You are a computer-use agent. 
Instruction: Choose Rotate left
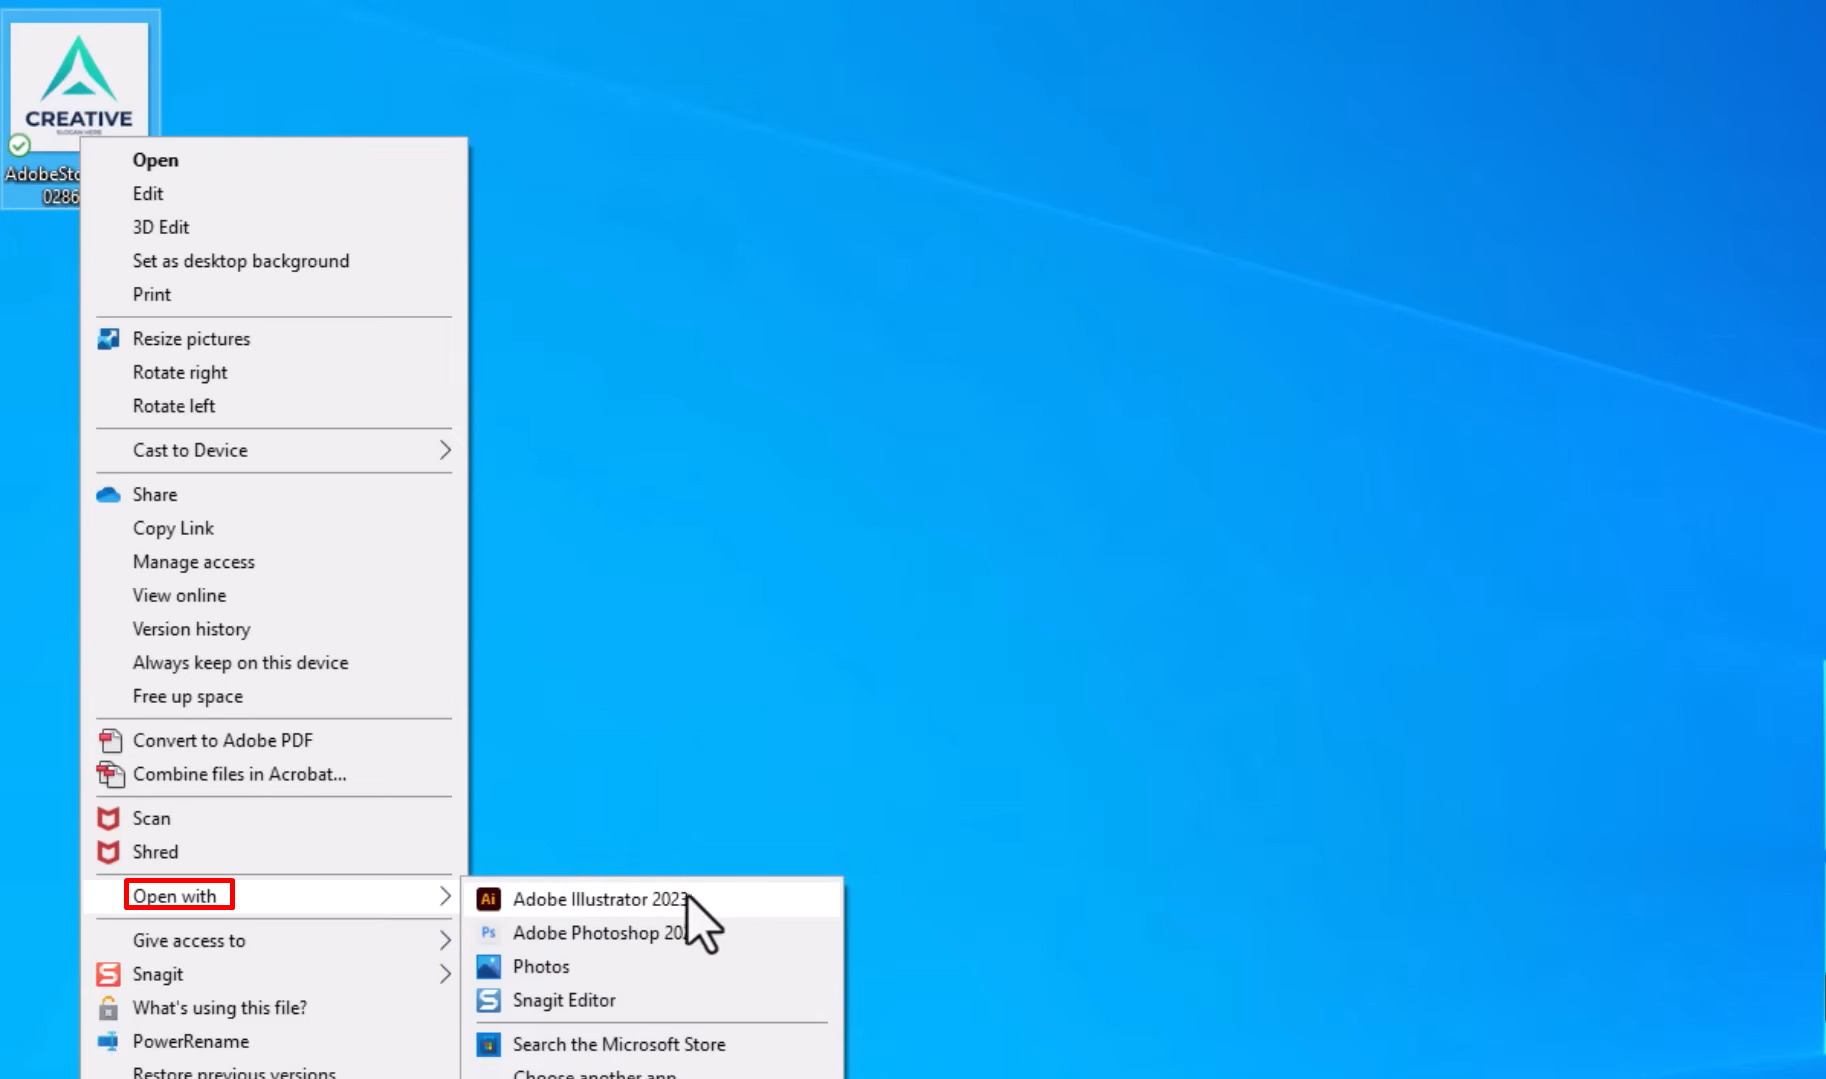click(174, 406)
